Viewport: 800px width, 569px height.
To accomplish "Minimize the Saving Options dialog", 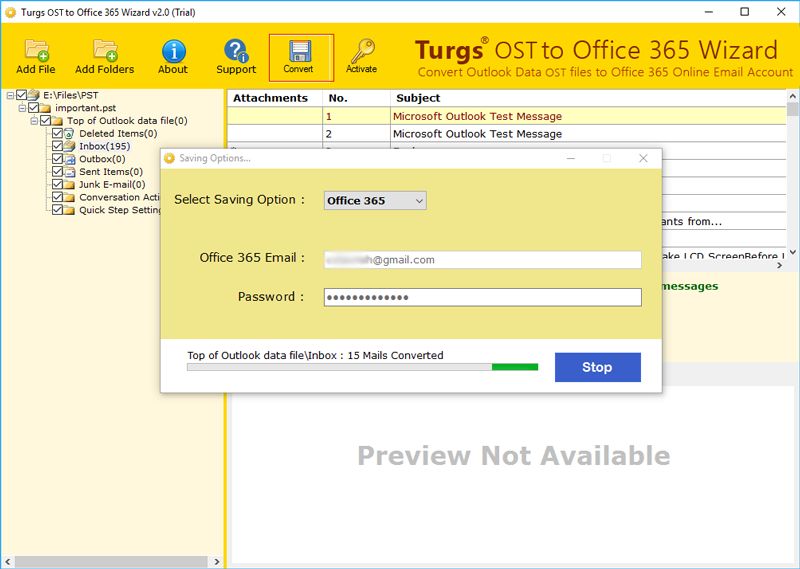I will pos(571,158).
